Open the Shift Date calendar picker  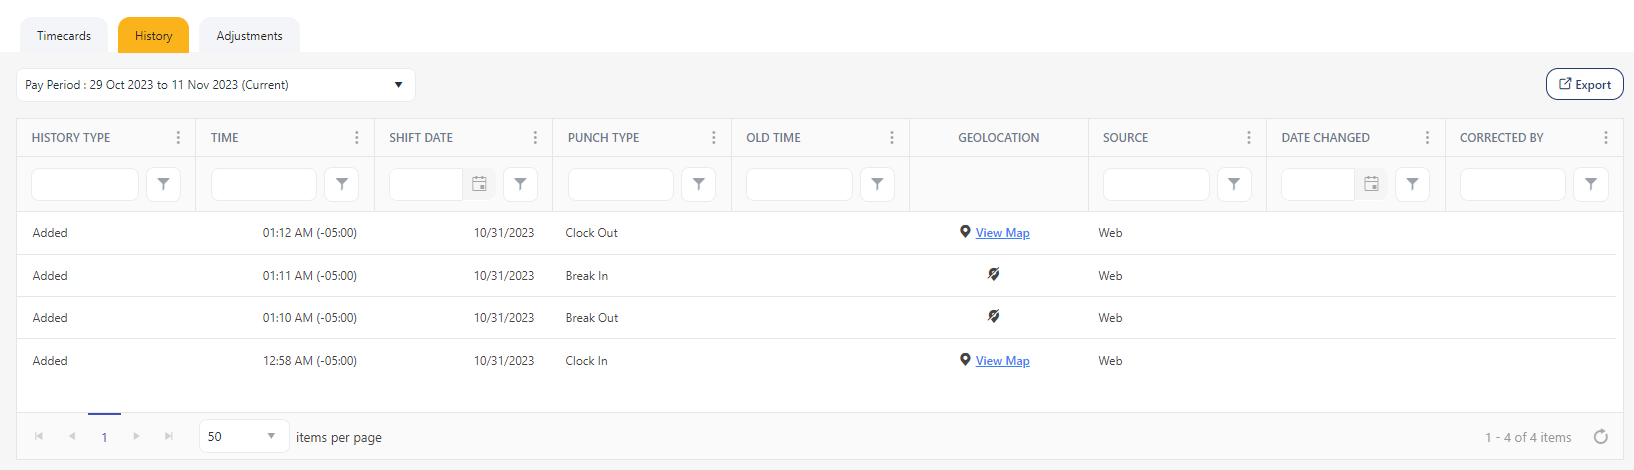coord(479,184)
